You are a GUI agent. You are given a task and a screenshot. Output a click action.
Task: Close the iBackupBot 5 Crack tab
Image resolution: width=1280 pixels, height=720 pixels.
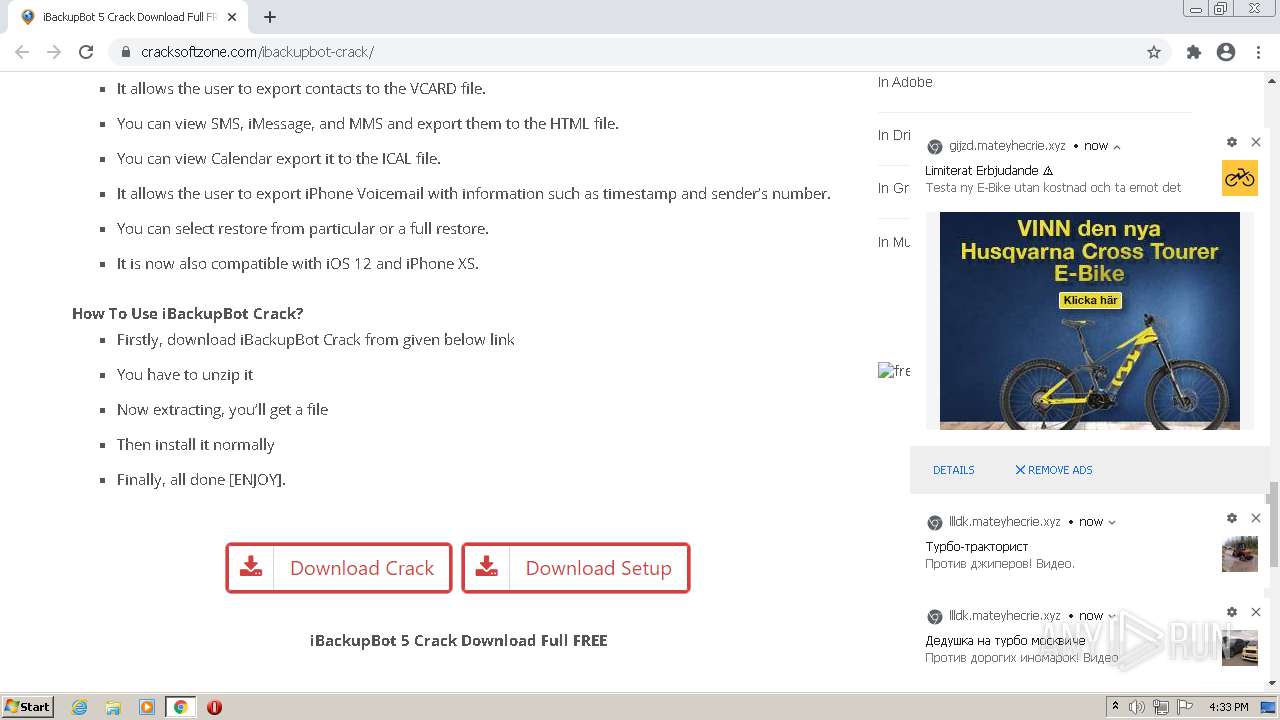coord(232,17)
